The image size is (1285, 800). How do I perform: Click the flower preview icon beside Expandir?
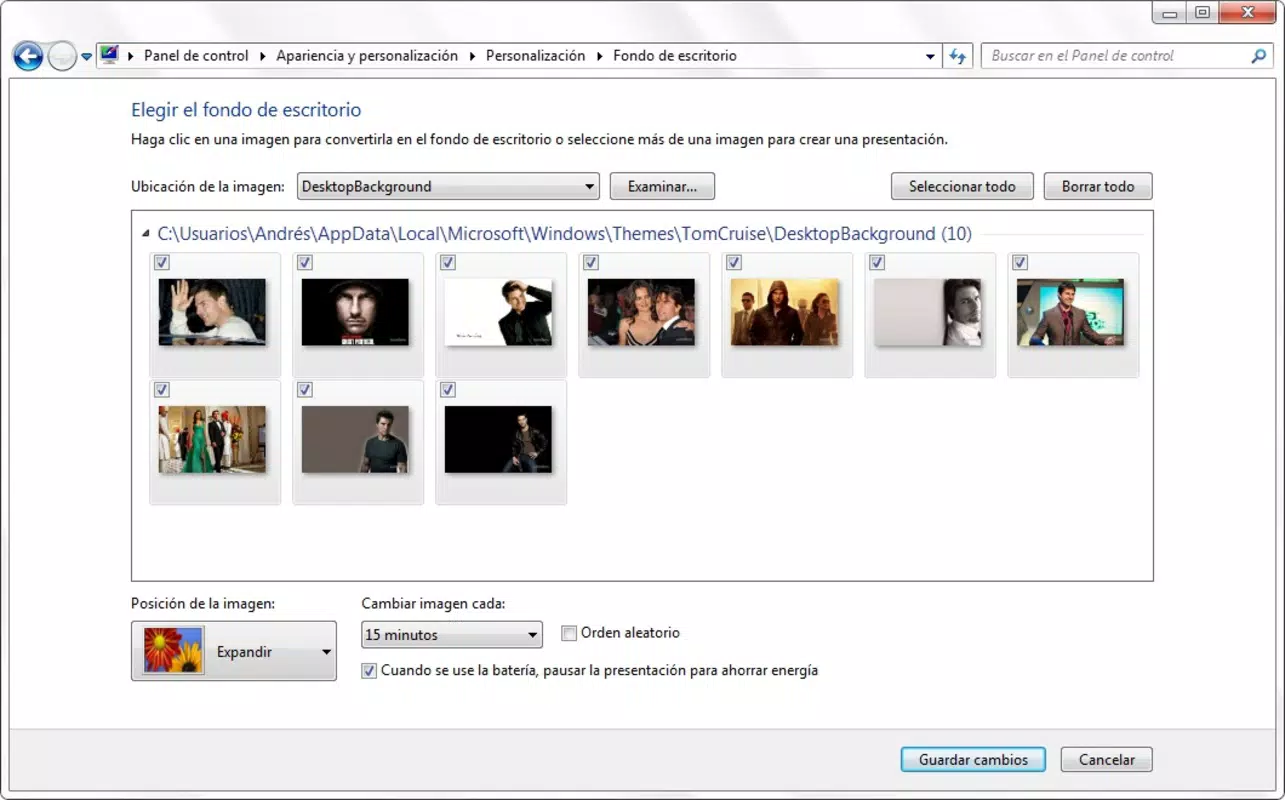pyautogui.click(x=173, y=651)
